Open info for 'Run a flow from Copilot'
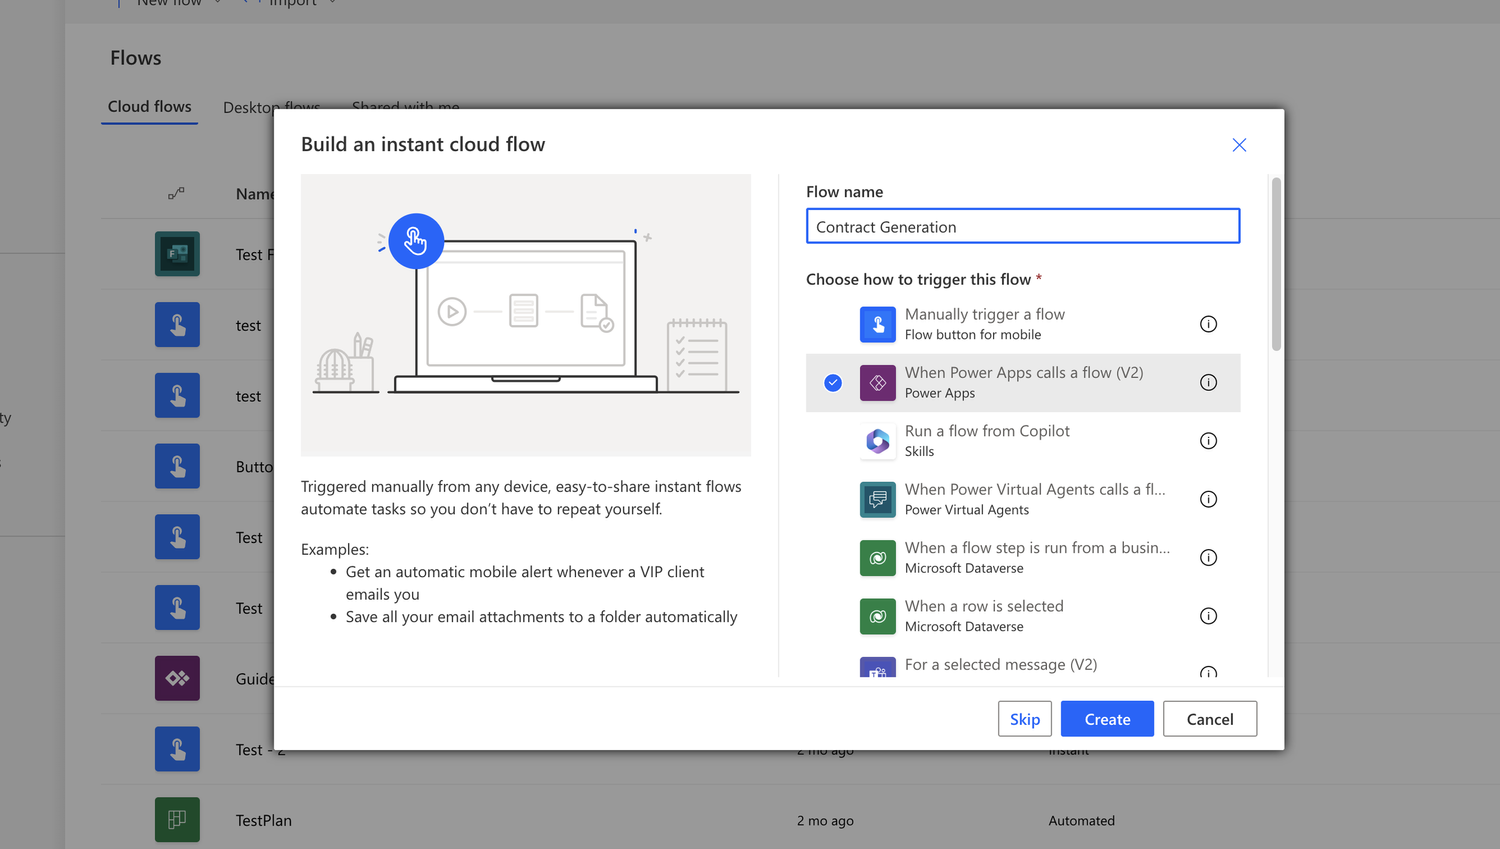Viewport: 1500px width, 849px height. [1208, 441]
